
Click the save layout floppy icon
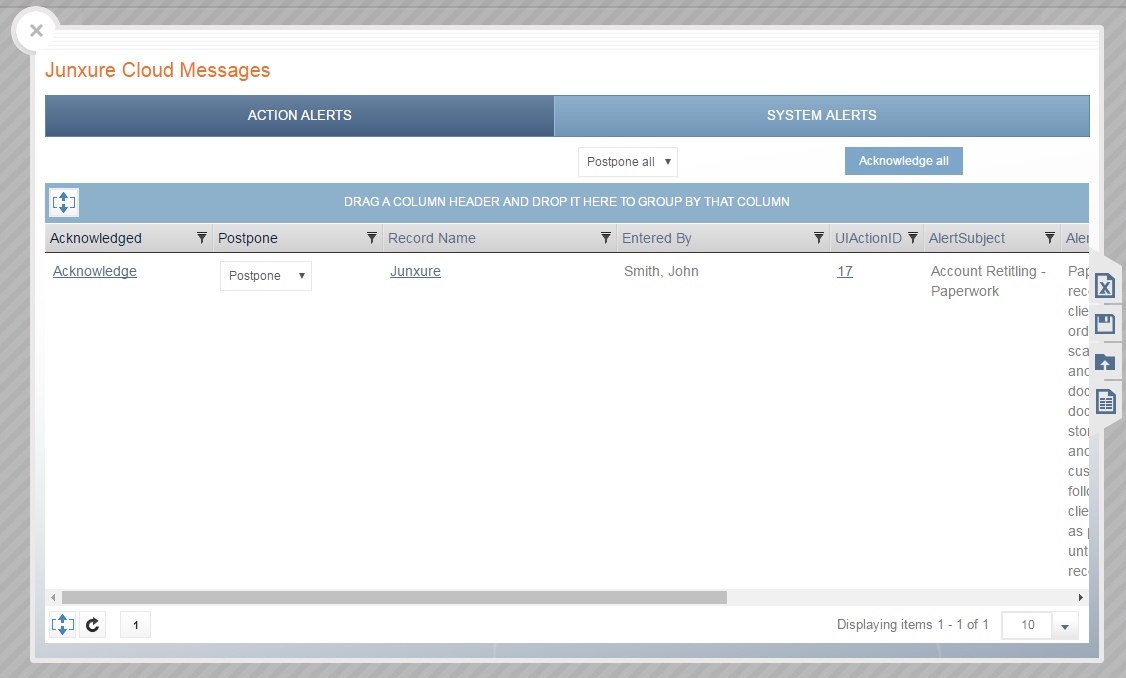pyautogui.click(x=1105, y=324)
